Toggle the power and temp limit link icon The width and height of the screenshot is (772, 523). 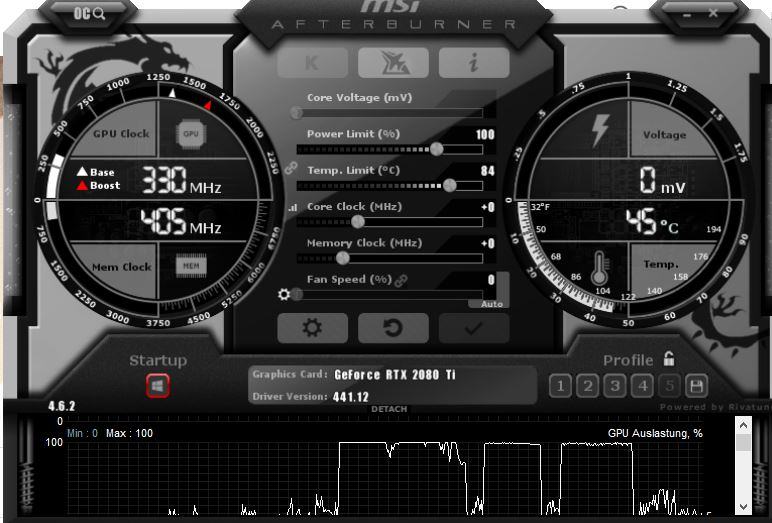click(291, 168)
